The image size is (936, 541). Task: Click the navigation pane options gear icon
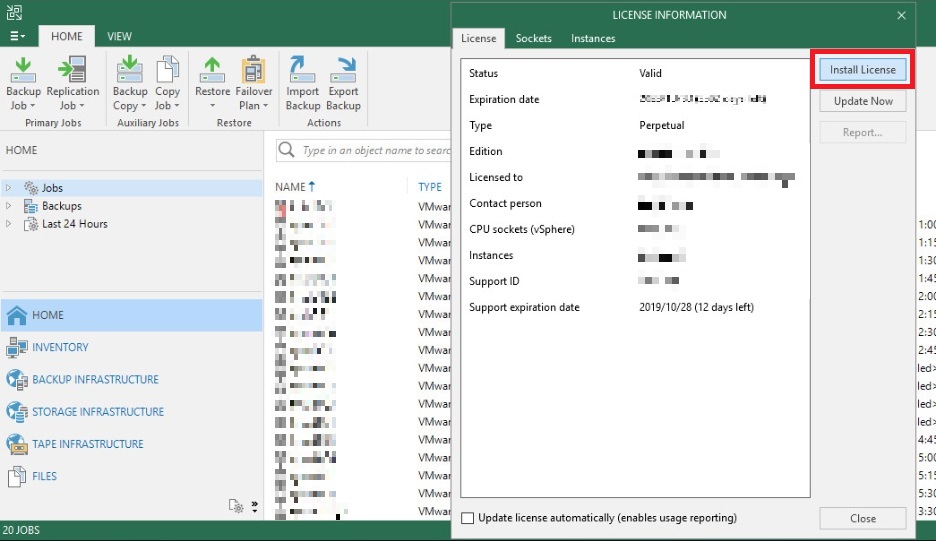pos(236,506)
